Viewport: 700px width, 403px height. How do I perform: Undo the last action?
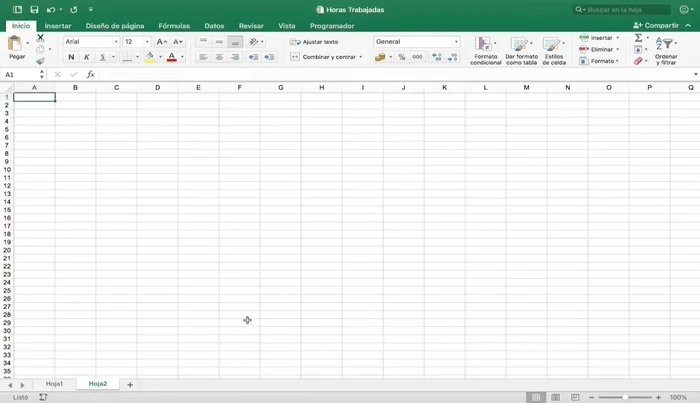pos(51,9)
